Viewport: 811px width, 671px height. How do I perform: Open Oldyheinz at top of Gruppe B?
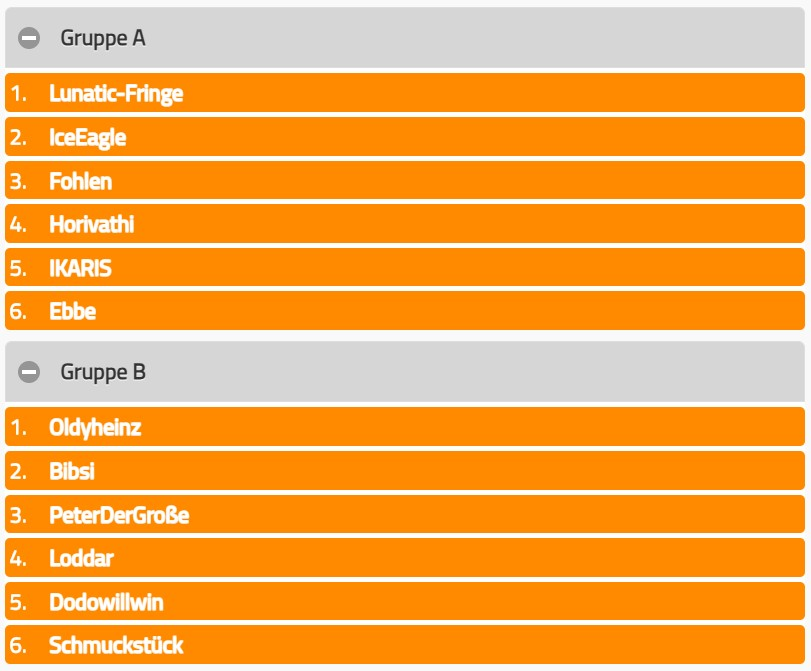(95, 428)
